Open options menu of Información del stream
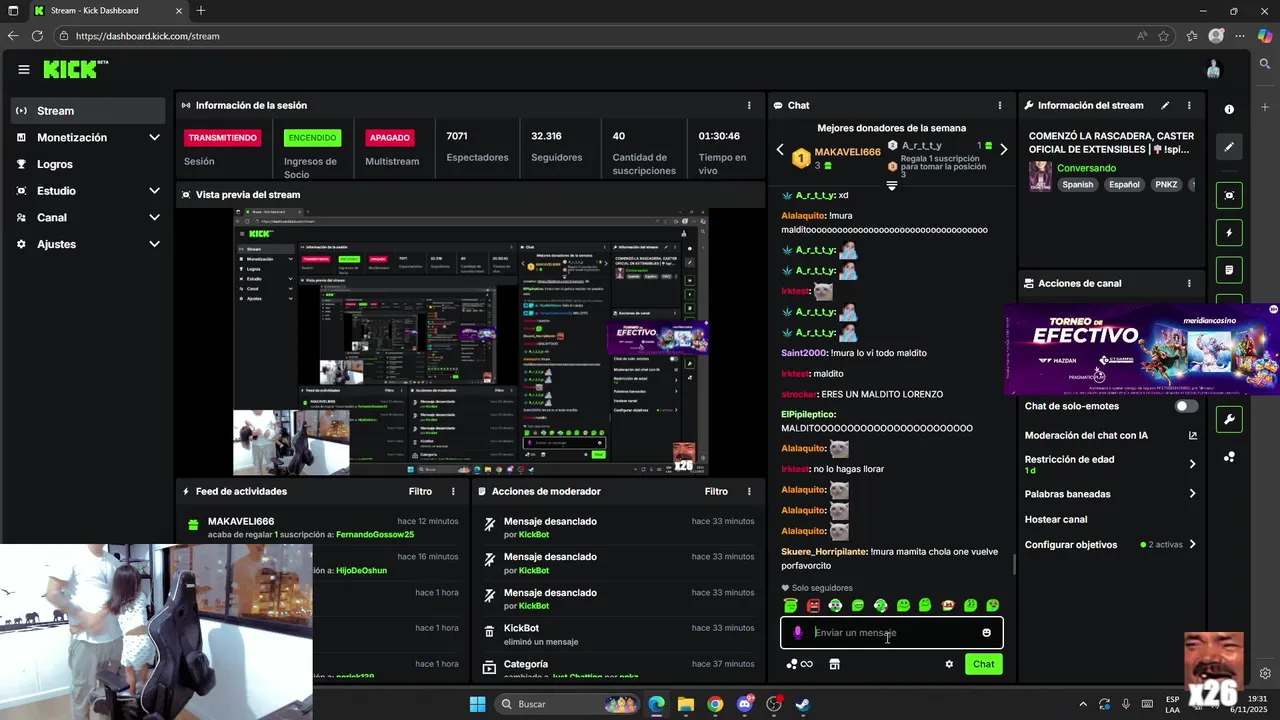This screenshot has width=1280, height=720. (x=1189, y=105)
